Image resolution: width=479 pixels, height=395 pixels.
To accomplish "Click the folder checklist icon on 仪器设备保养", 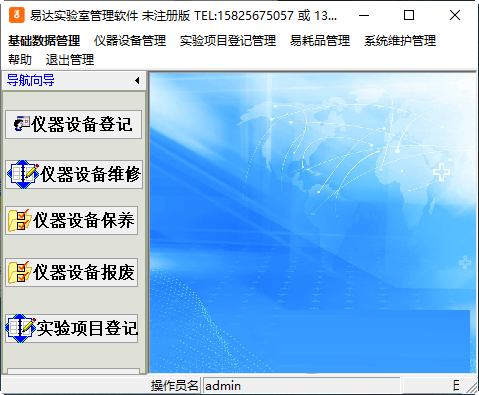I will (20, 220).
